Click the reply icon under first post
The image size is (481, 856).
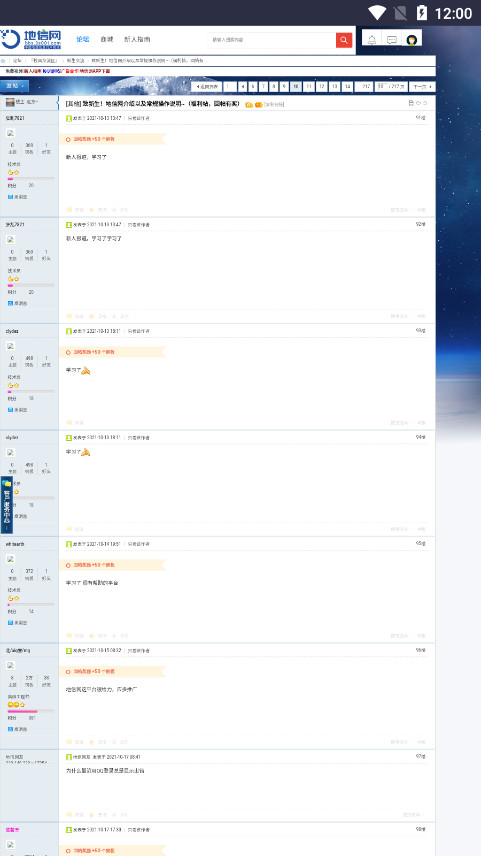(75, 210)
